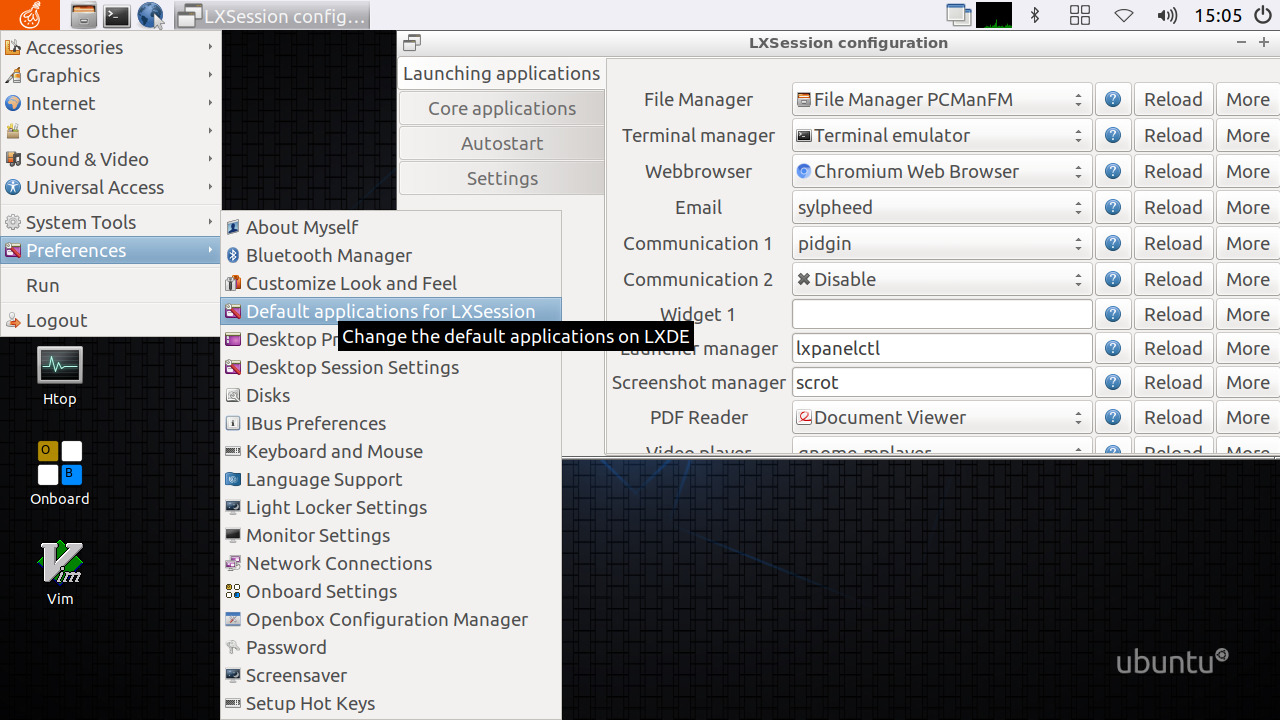Viewport: 1280px width, 720px height.
Task: Choose Logout from the start menu
Action: pos(110,320)
